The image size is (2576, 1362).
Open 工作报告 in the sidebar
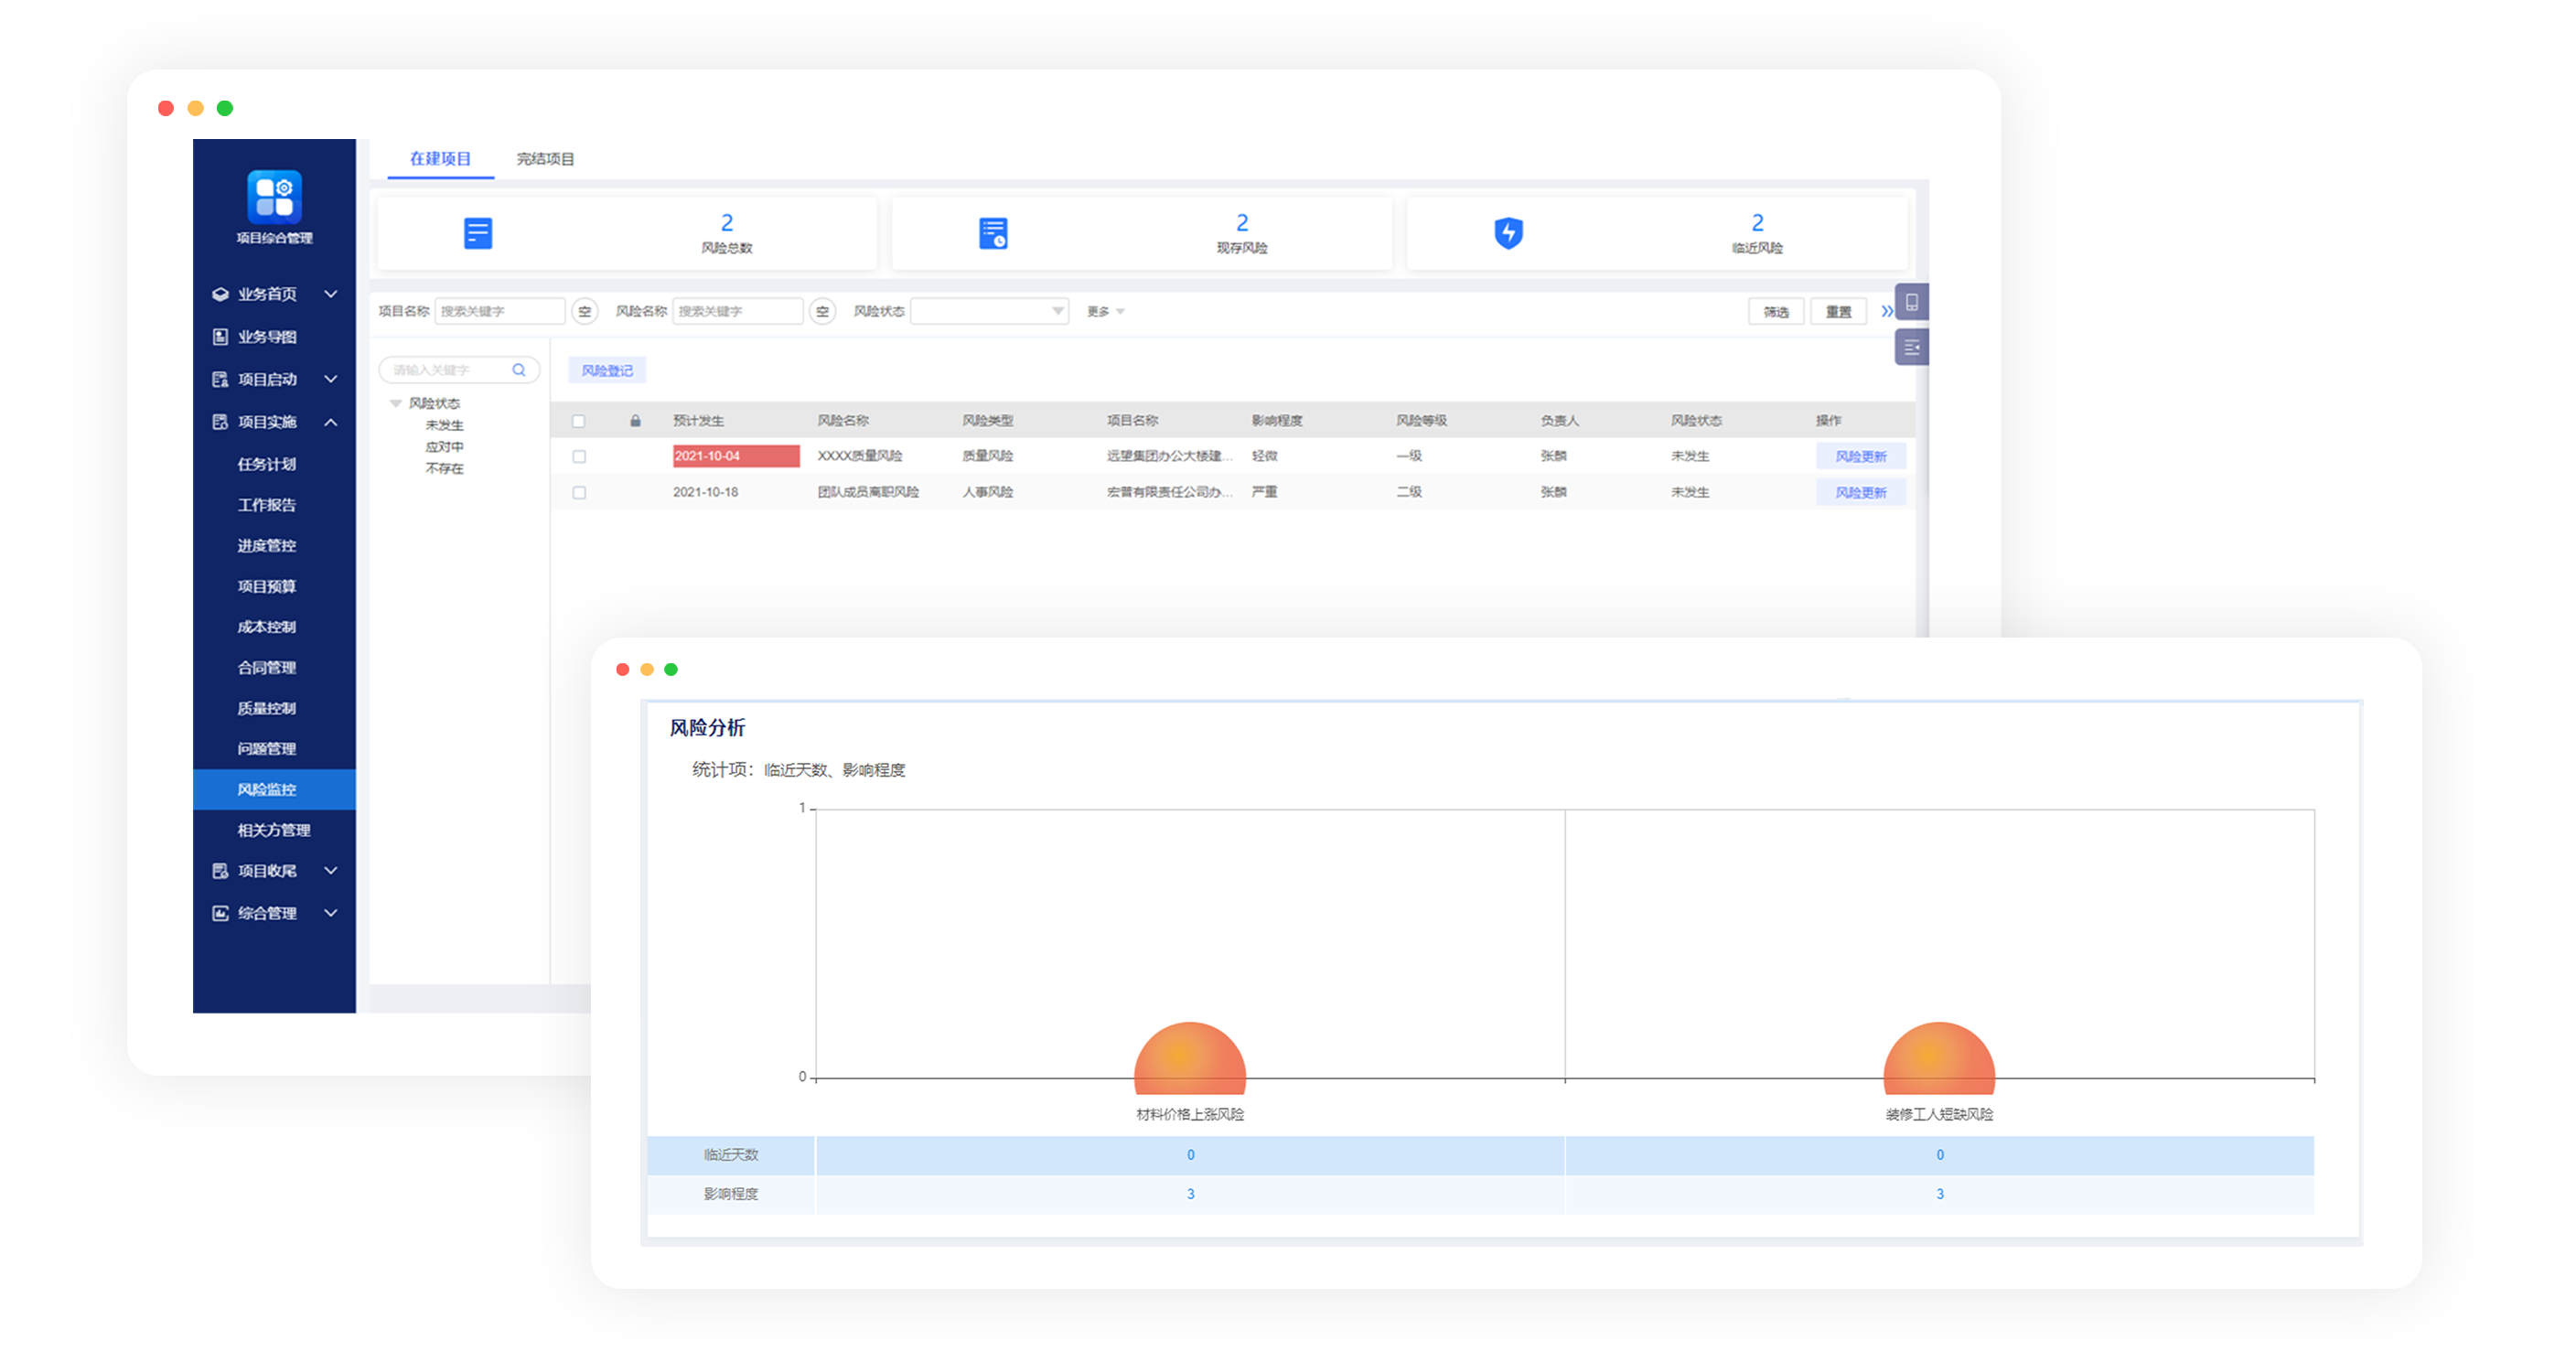click(x=266, y=505)
